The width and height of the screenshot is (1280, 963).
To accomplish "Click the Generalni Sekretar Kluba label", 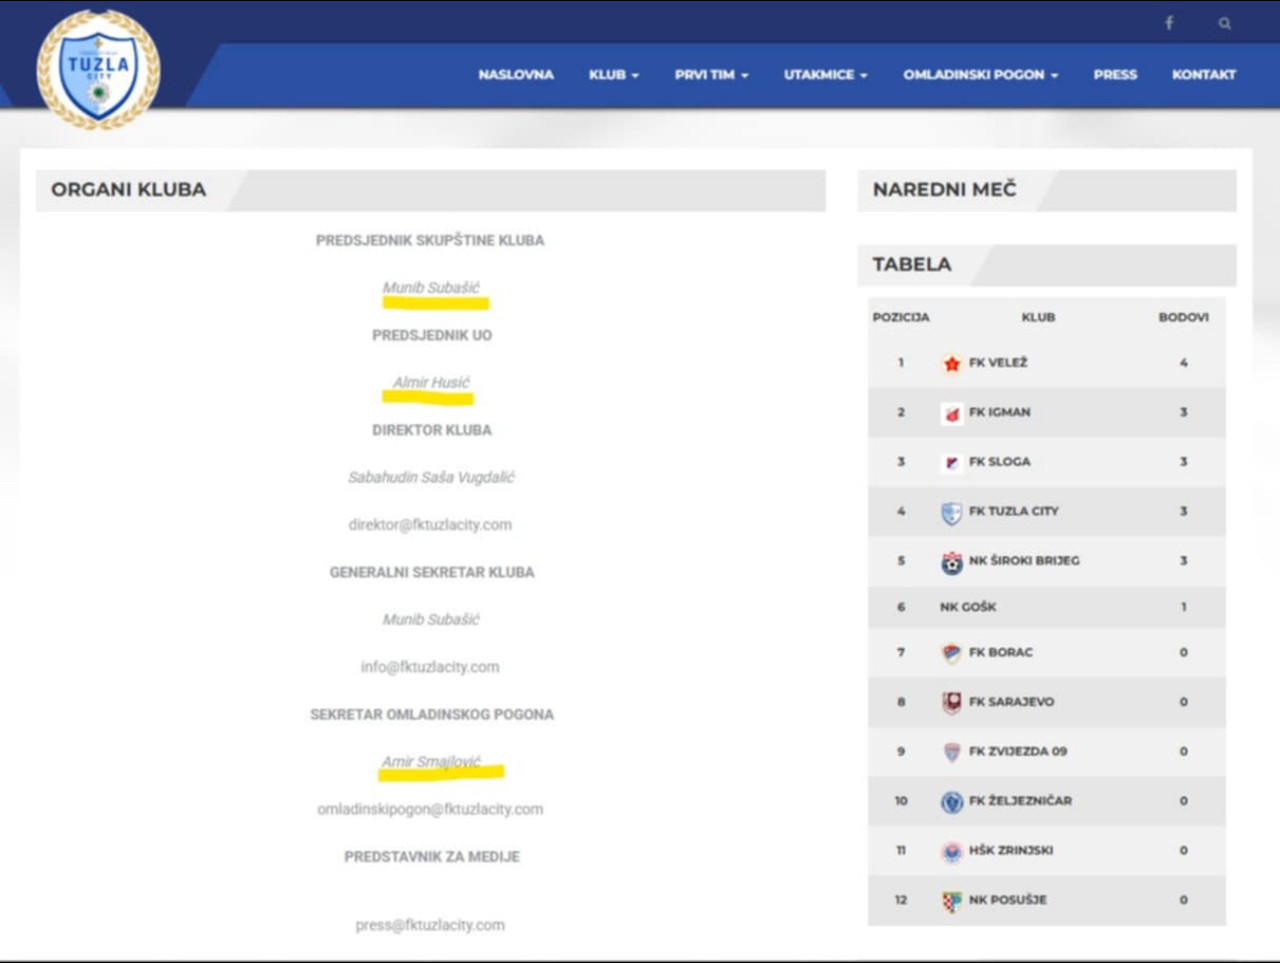I will pyautogui.click(x=432, y=573).
